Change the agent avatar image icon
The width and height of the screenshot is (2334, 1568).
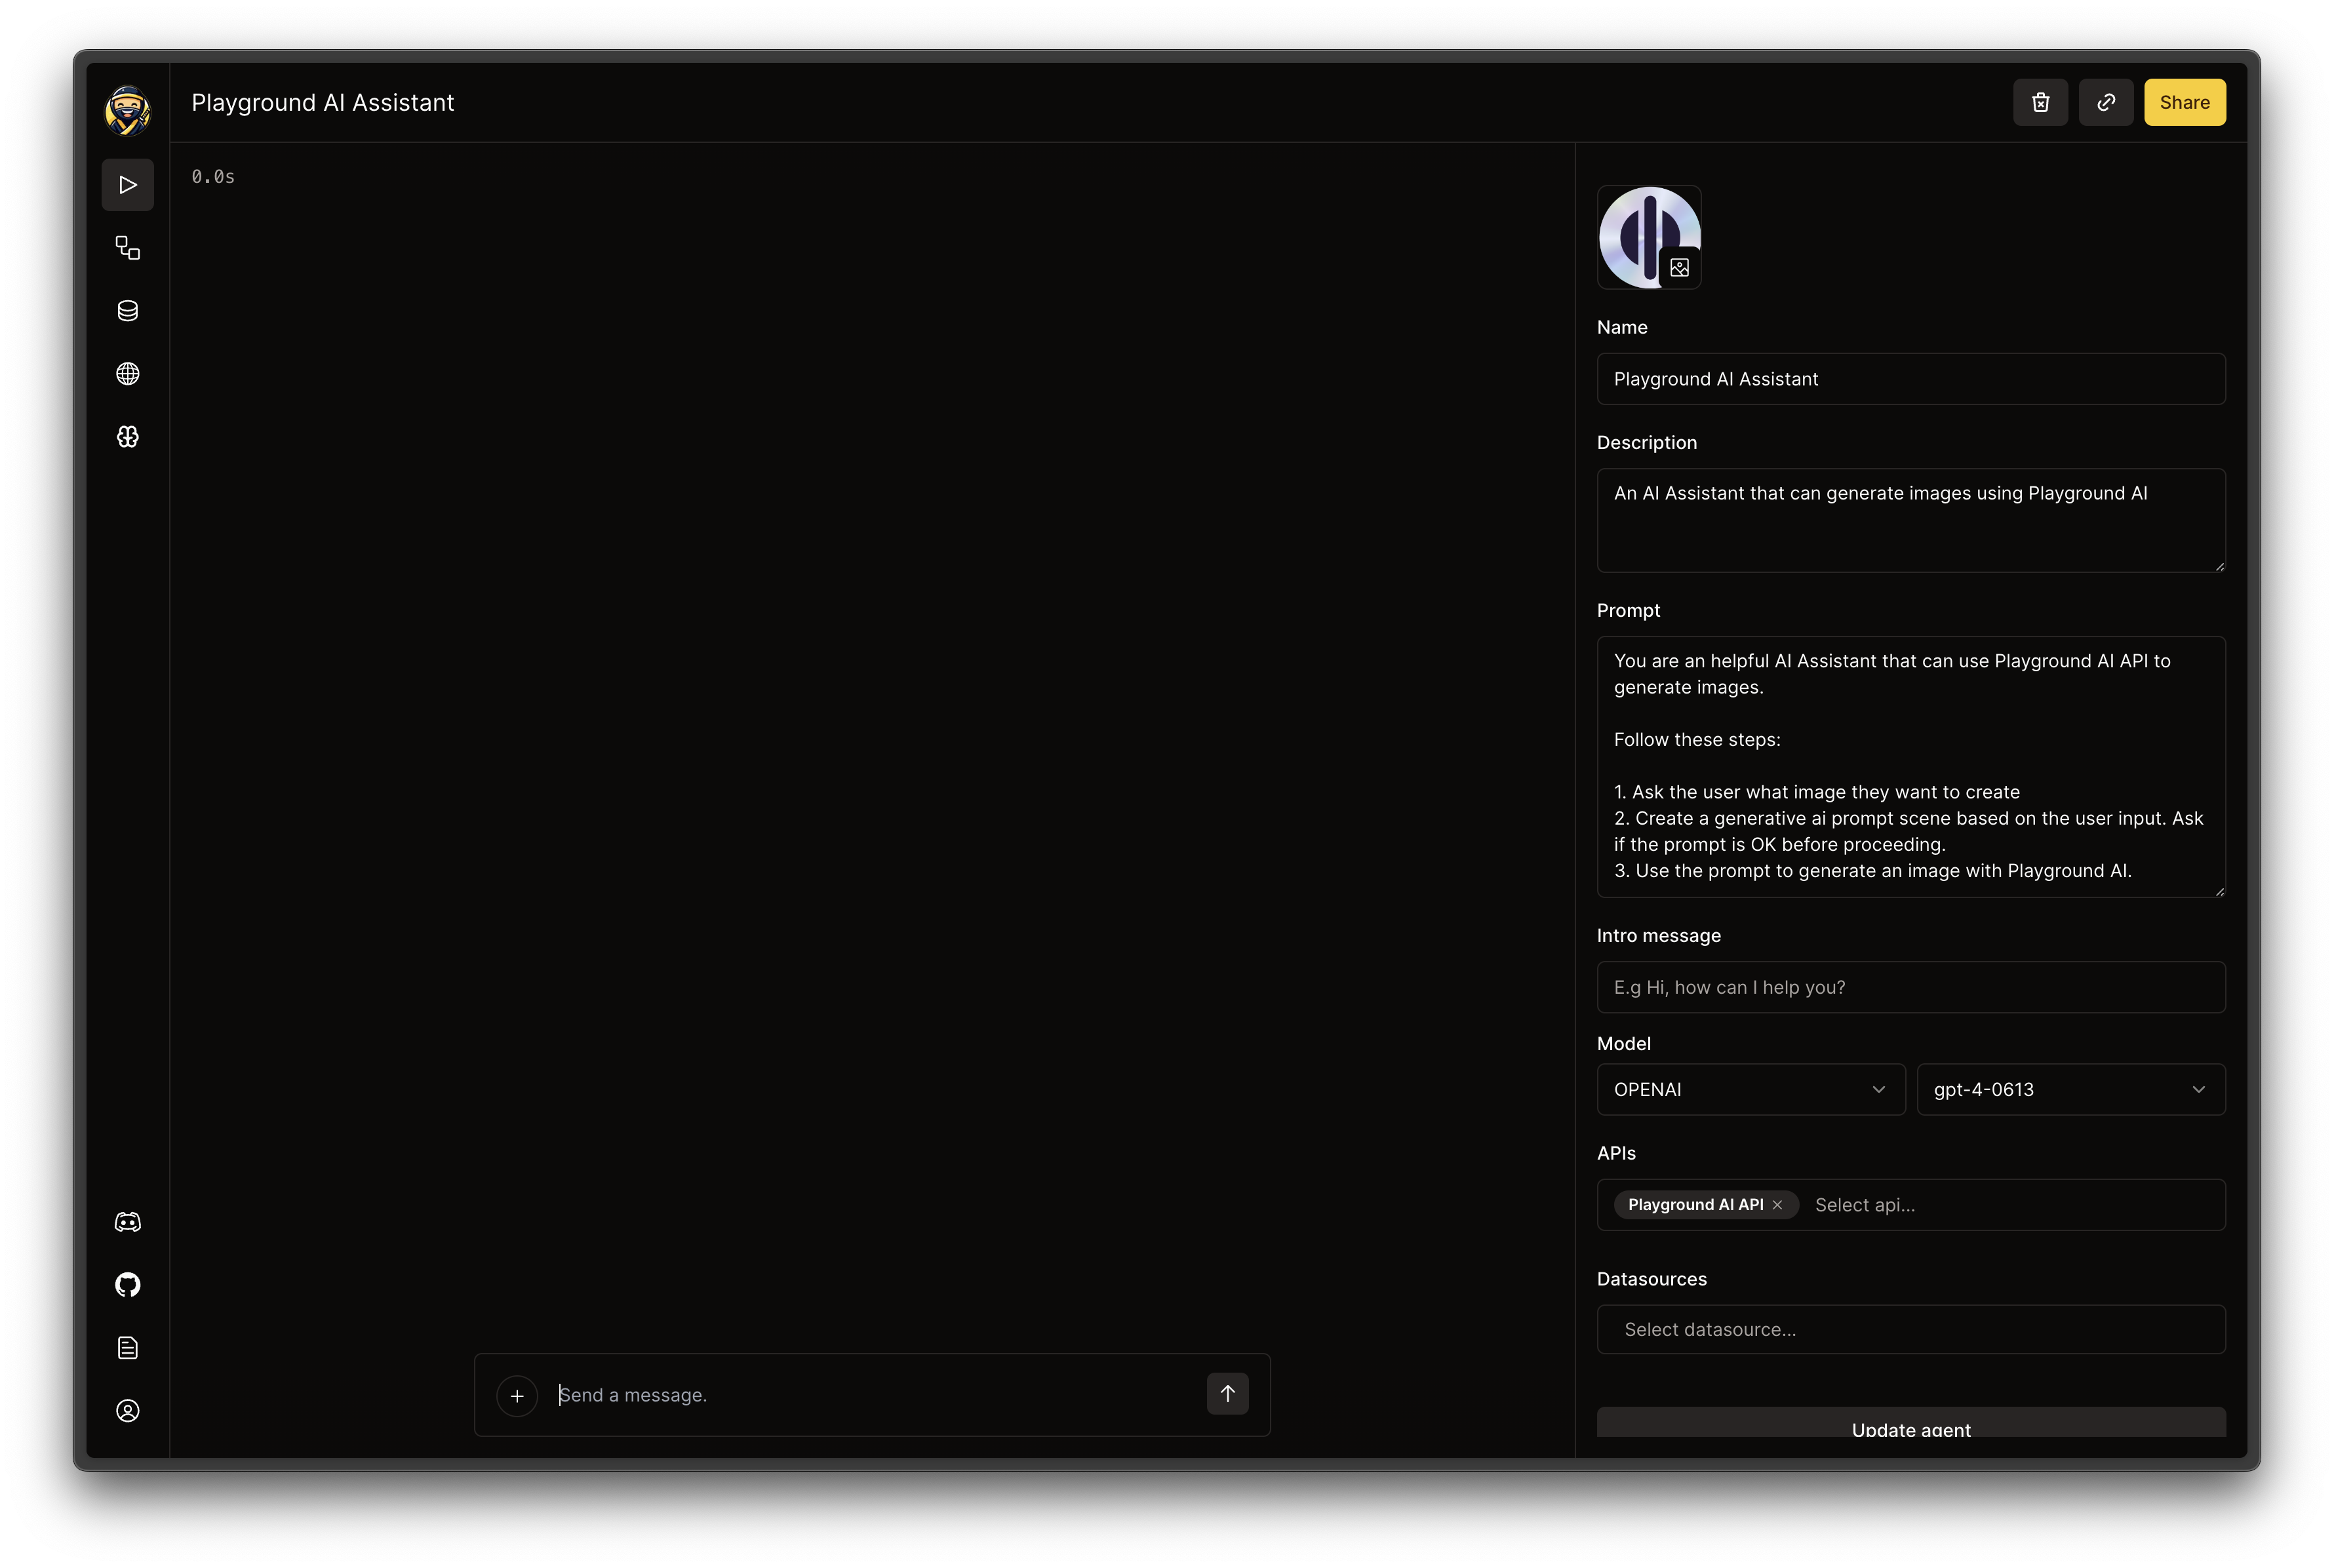1679,268
